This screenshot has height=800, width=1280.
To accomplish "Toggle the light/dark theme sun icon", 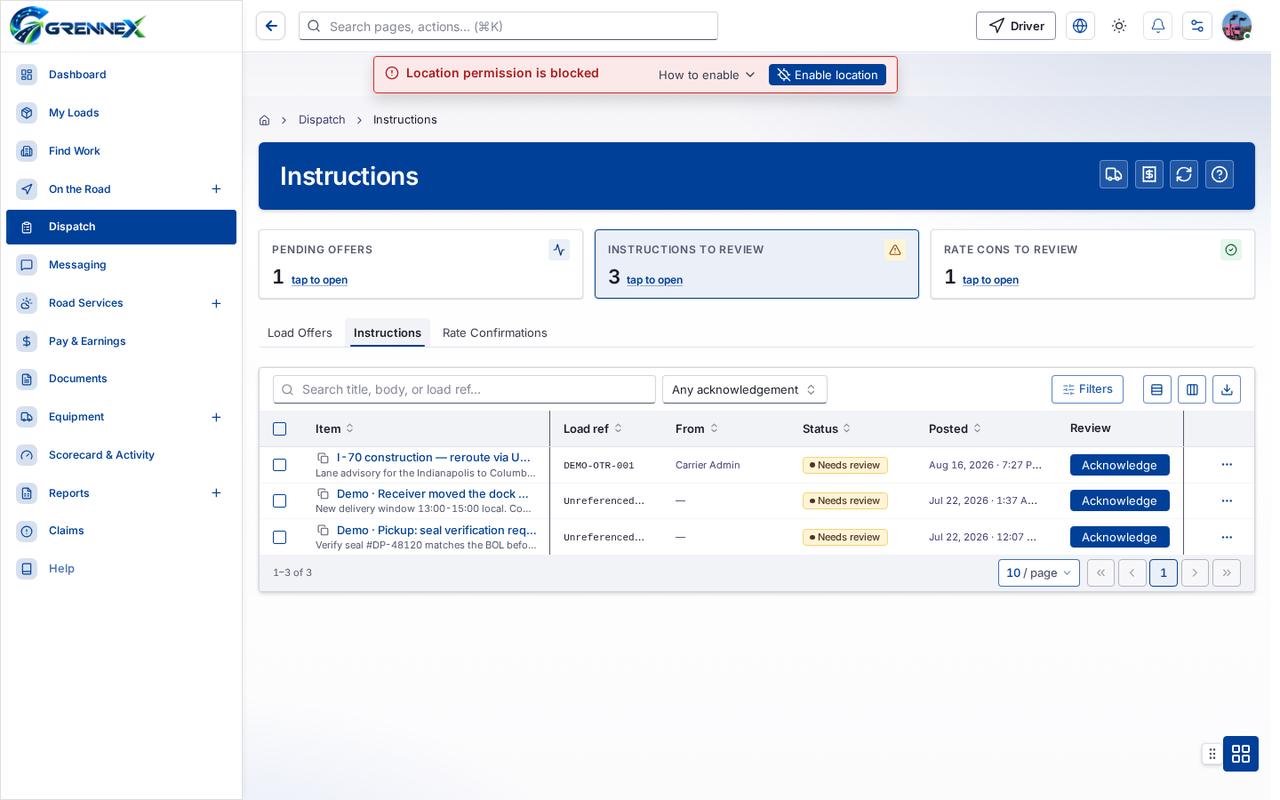I will click(1119, 26).
